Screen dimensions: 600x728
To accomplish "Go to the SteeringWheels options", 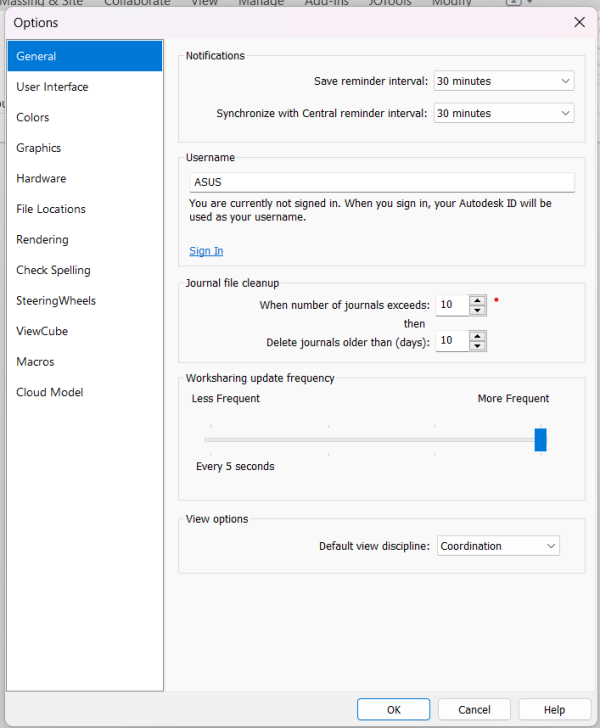I will pos(56,301).
